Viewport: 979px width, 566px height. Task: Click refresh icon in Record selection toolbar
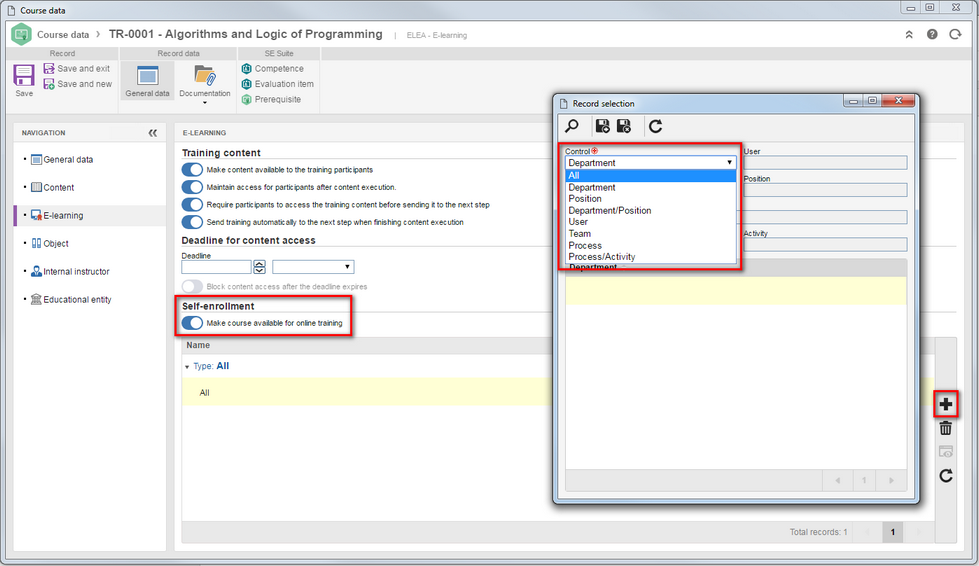coord(655,126)
